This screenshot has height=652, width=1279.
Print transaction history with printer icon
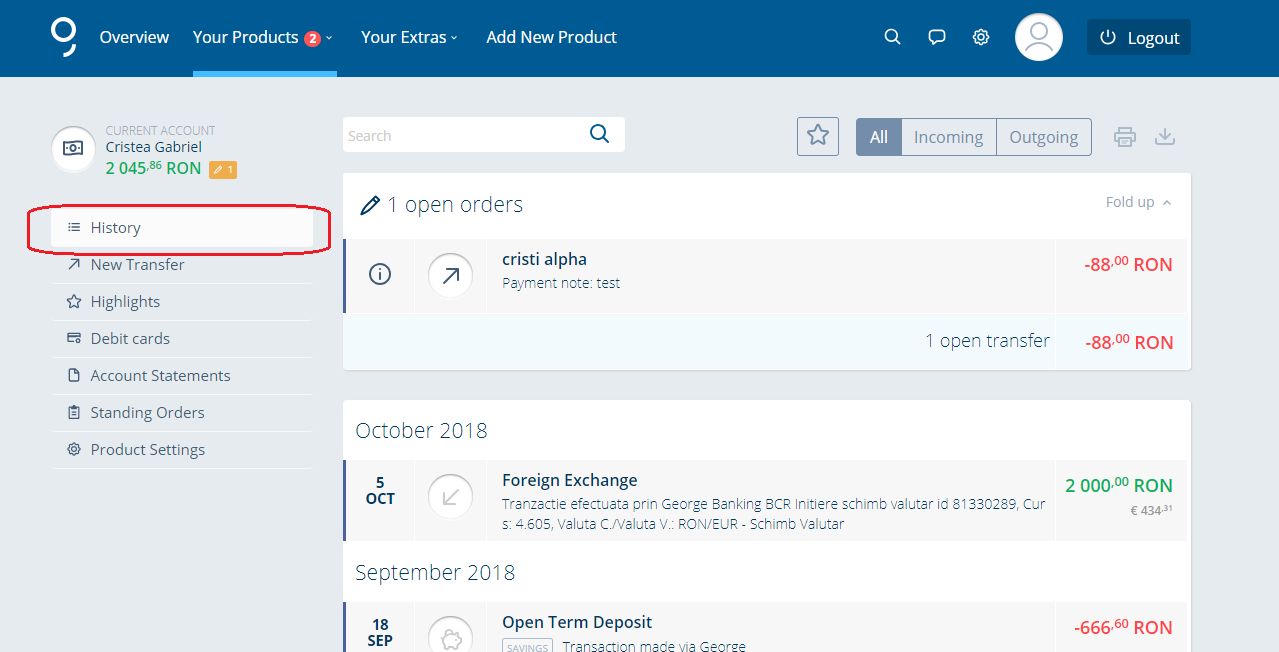point(1125,137)
